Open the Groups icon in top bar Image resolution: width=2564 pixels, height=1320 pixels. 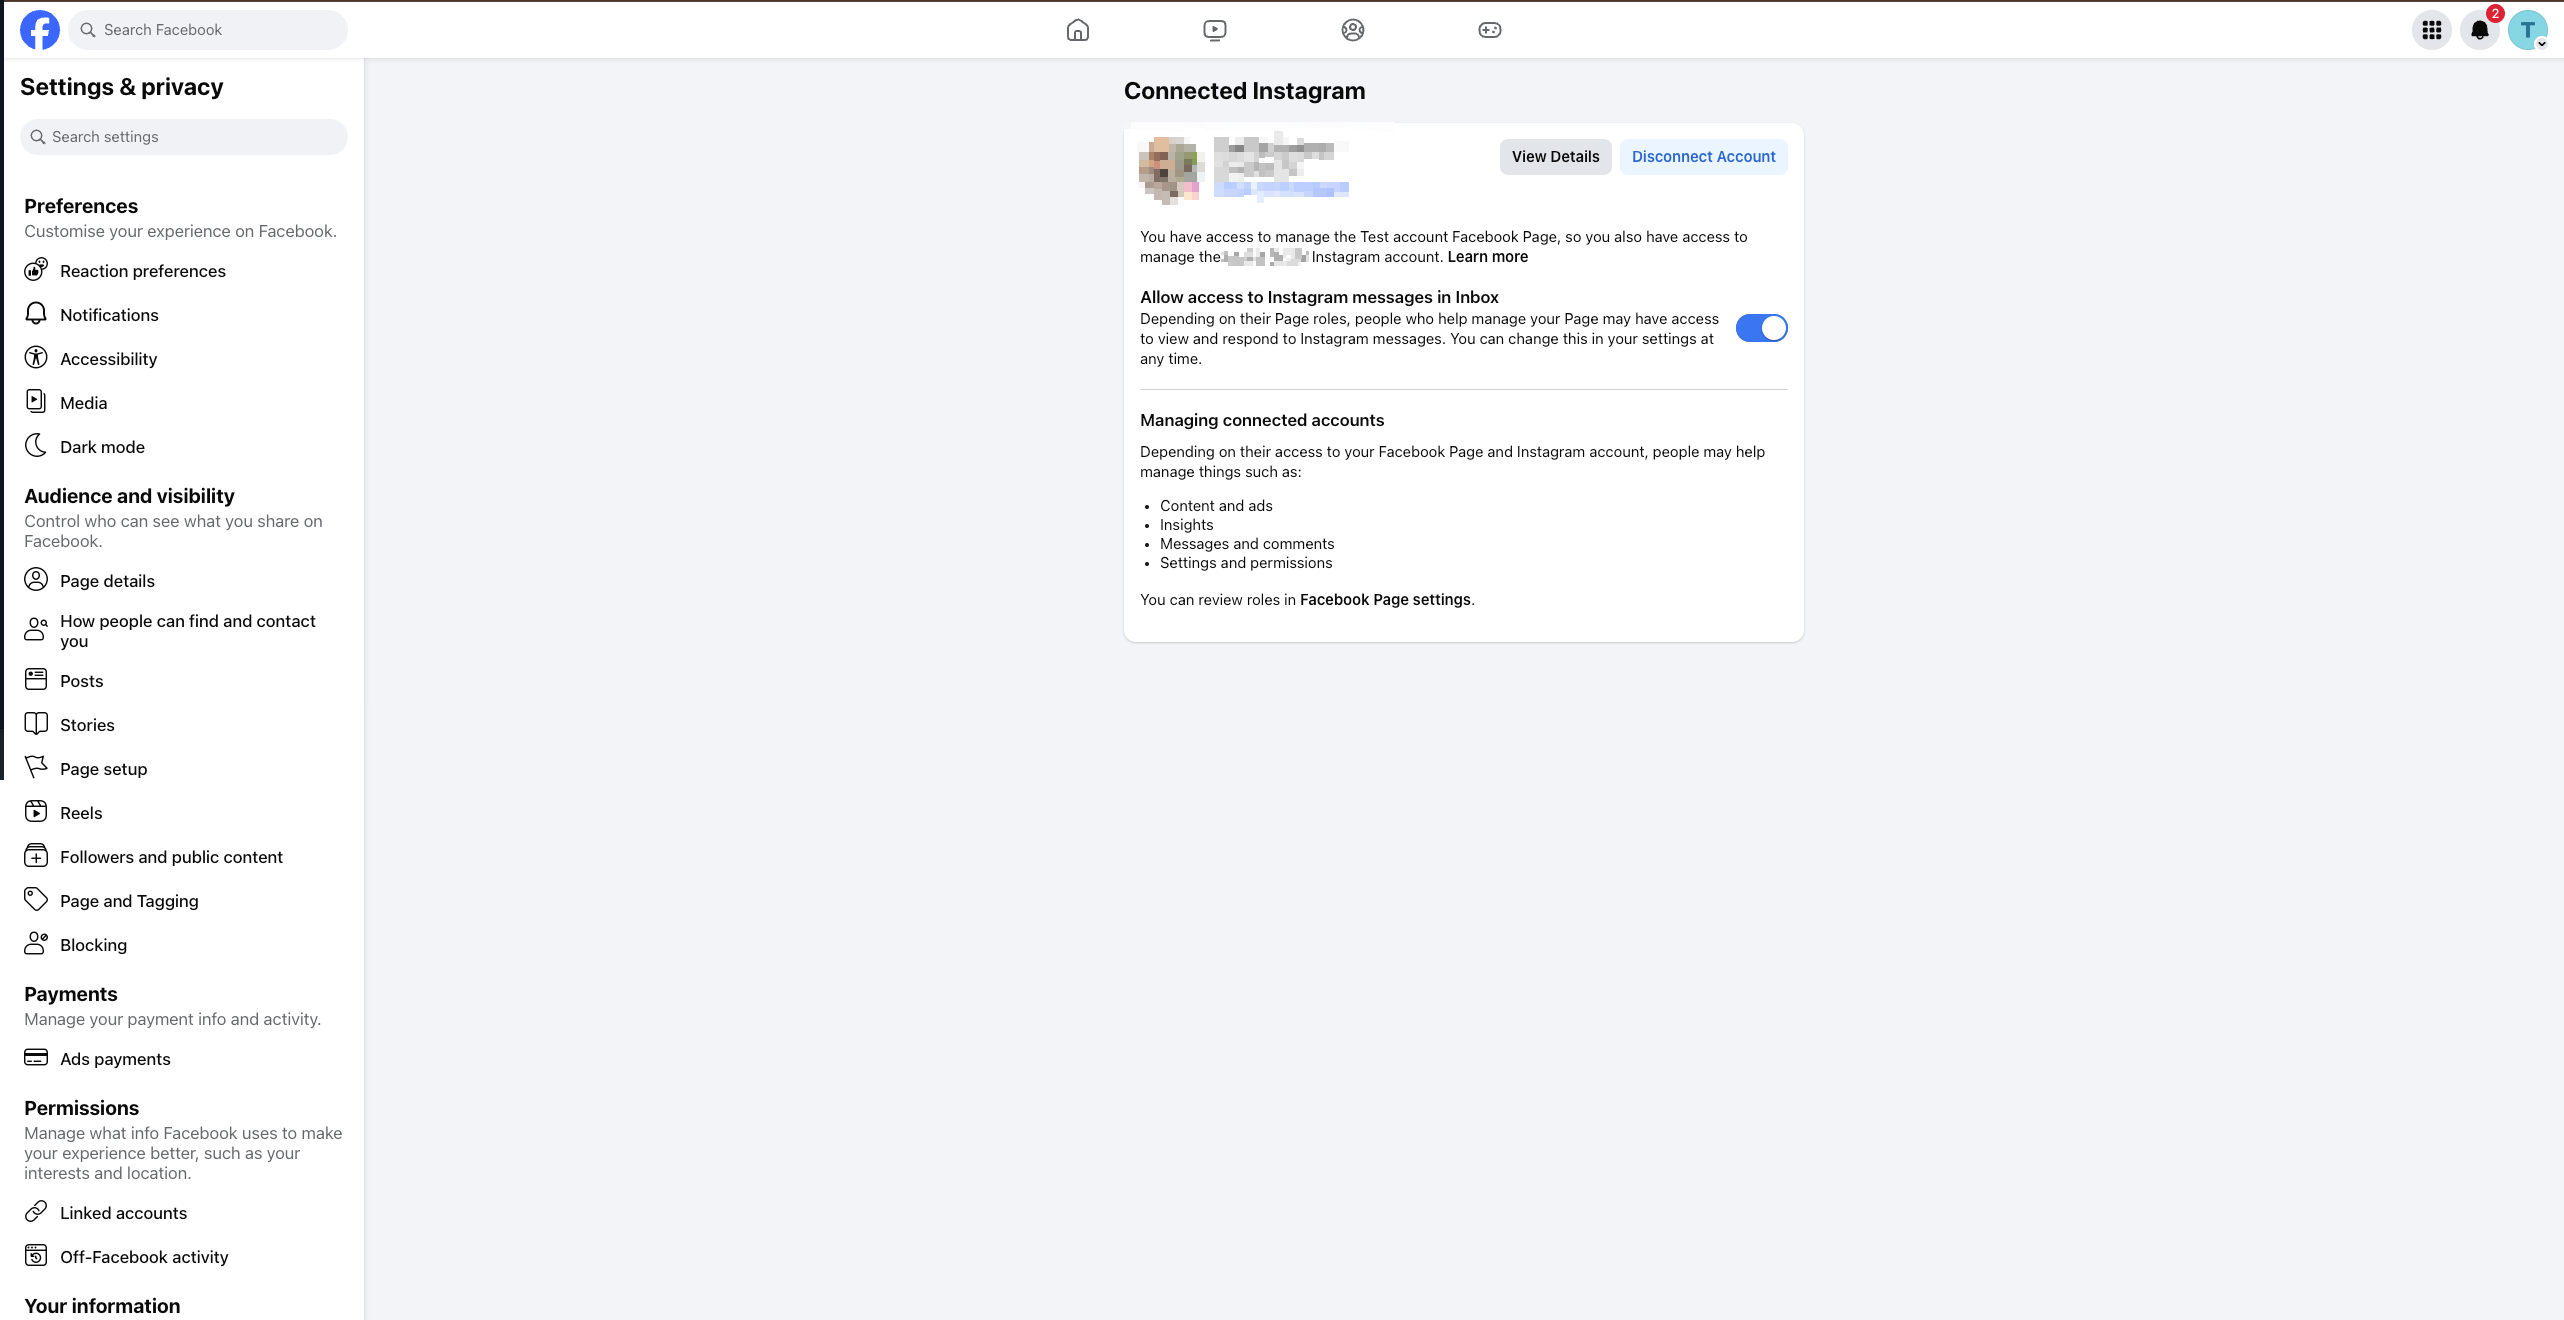[1353, 30]
